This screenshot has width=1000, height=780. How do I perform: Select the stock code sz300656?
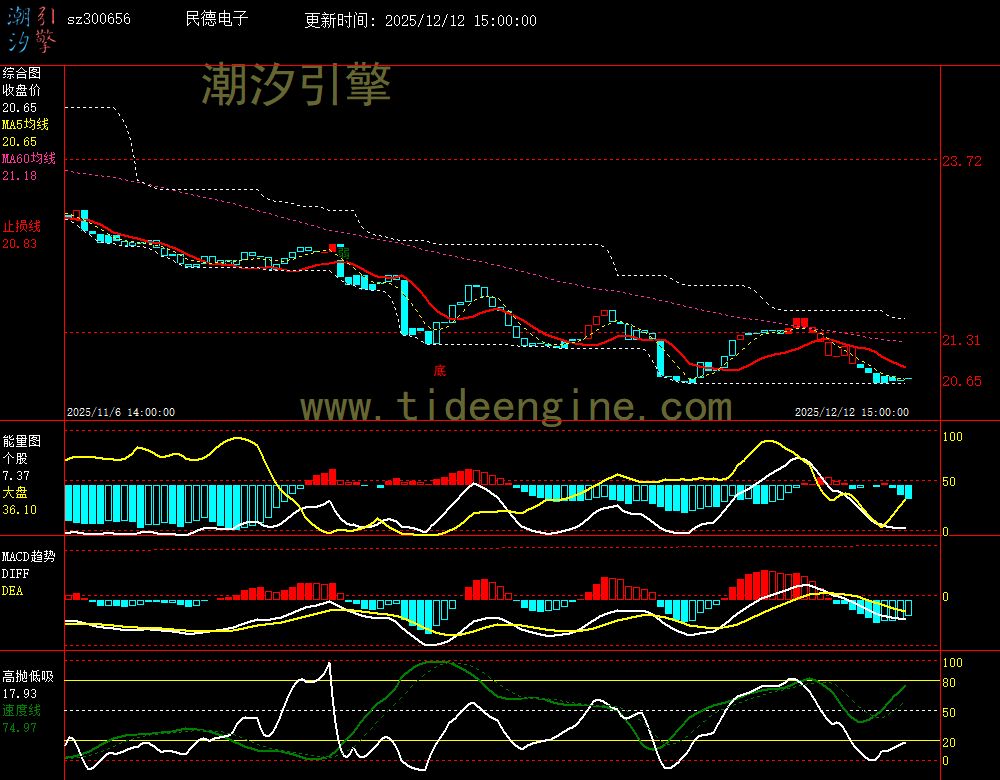98,20
